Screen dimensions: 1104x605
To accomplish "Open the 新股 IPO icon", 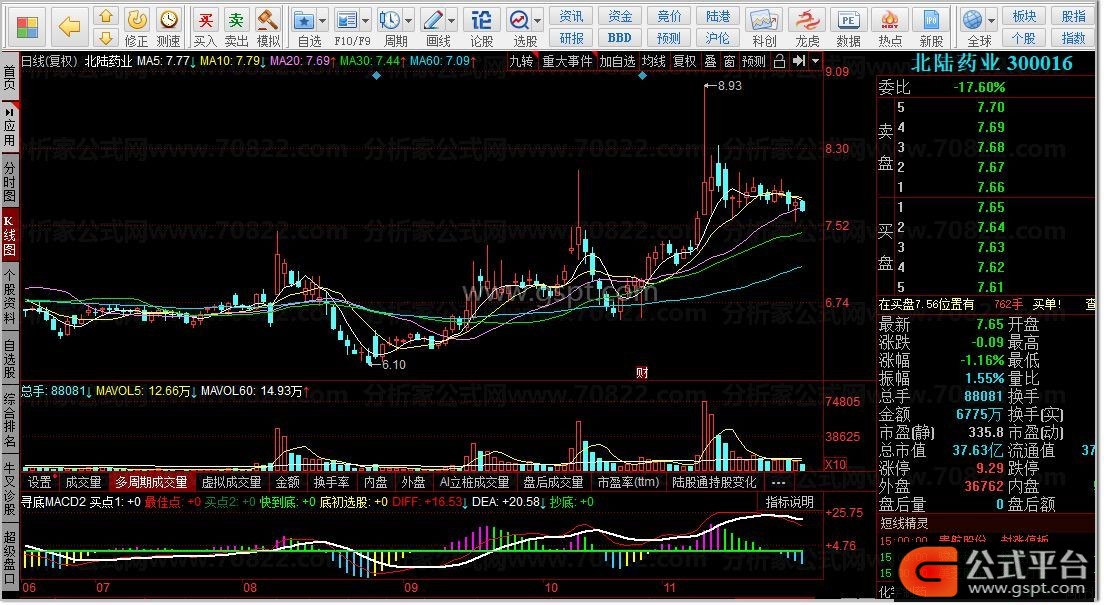I will (931, 27).
